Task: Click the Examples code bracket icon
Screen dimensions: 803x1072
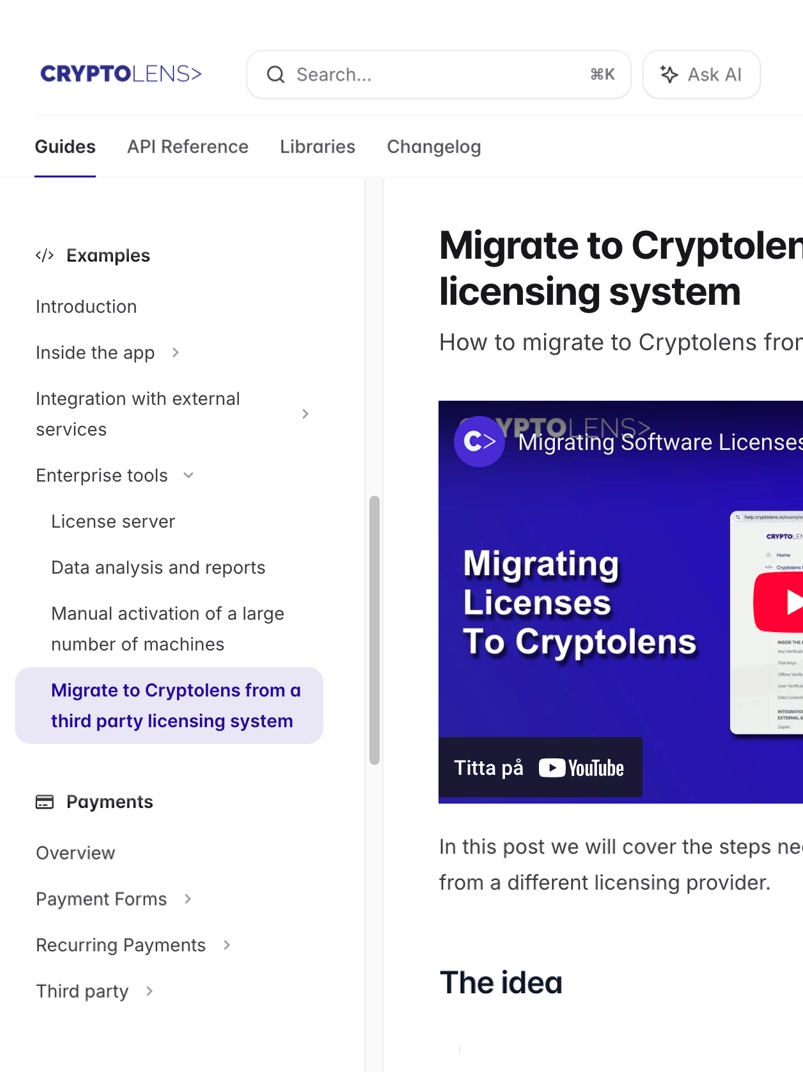Action: coord(44,256)
